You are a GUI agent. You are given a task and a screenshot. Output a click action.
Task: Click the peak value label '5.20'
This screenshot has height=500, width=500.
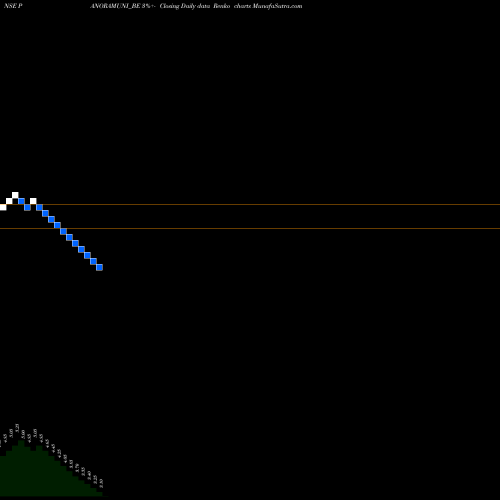(17, 428)
